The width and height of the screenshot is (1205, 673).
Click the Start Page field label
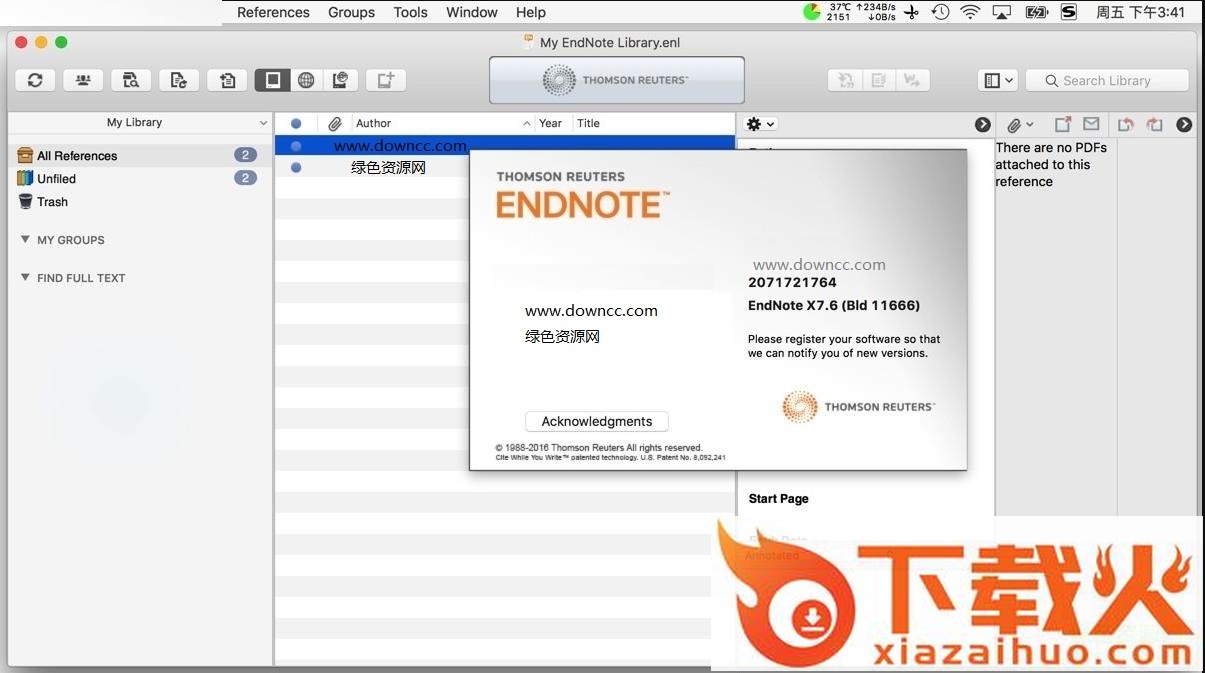coord(778,498)
